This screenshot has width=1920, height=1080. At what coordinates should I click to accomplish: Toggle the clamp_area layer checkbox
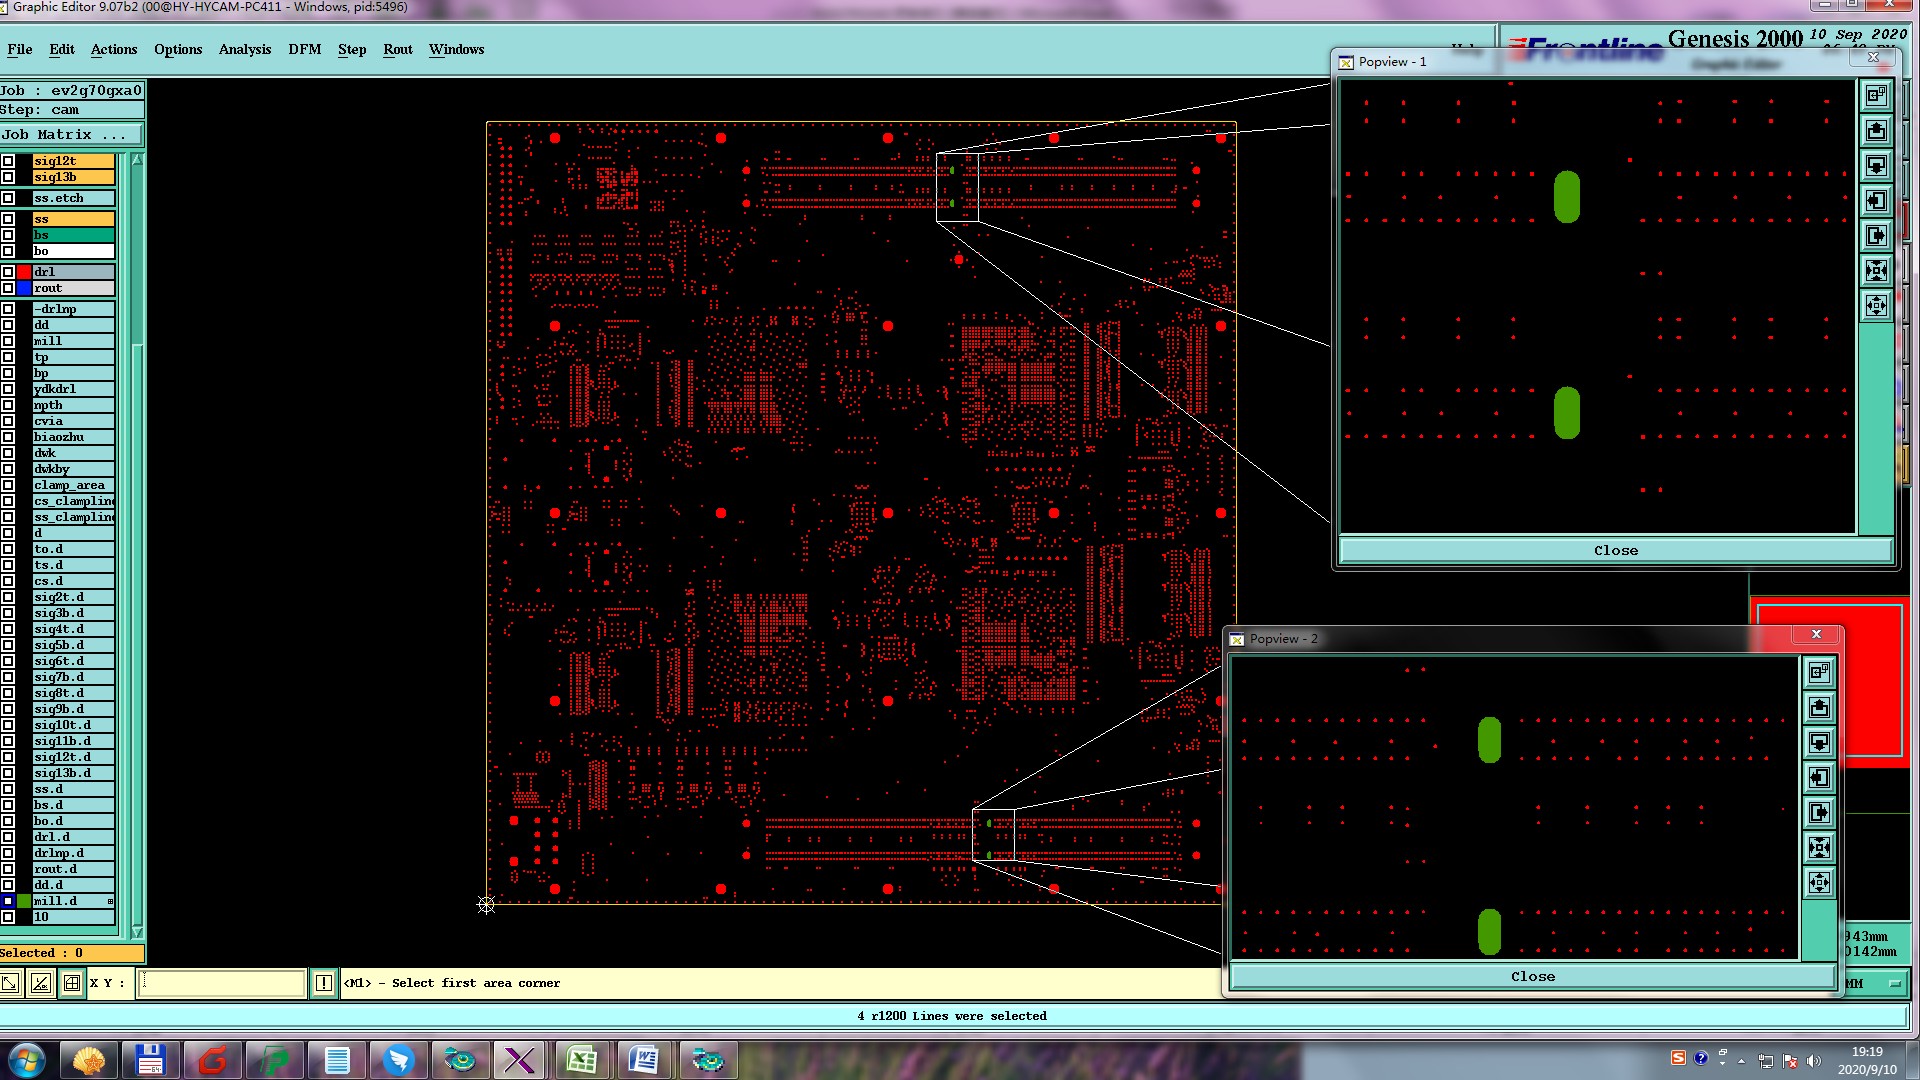[8, 485]
